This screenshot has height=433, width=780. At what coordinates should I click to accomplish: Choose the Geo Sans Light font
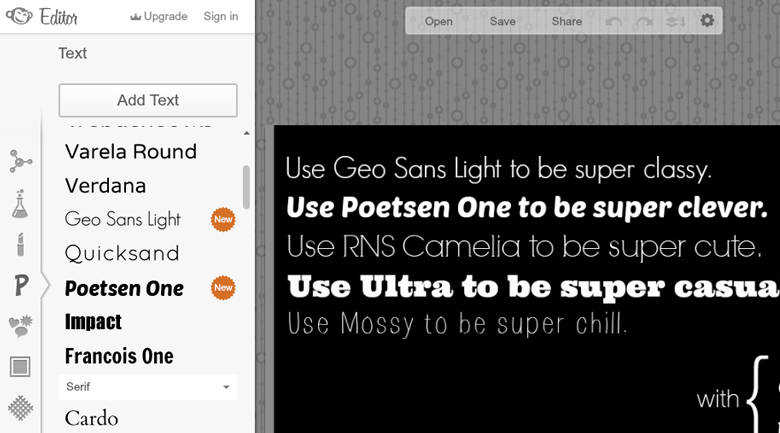(123, 219)
